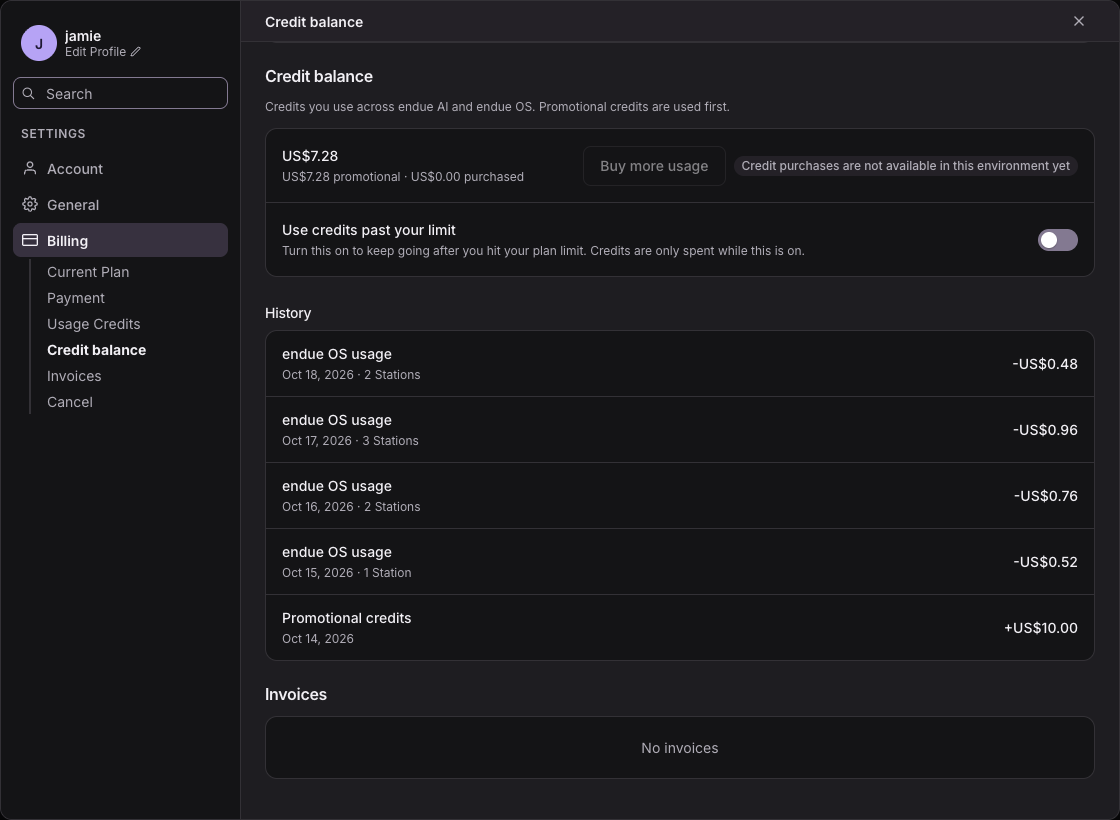Go to Cancel subsection
The width and height of the screenshot is (1120, 820).
70,402
